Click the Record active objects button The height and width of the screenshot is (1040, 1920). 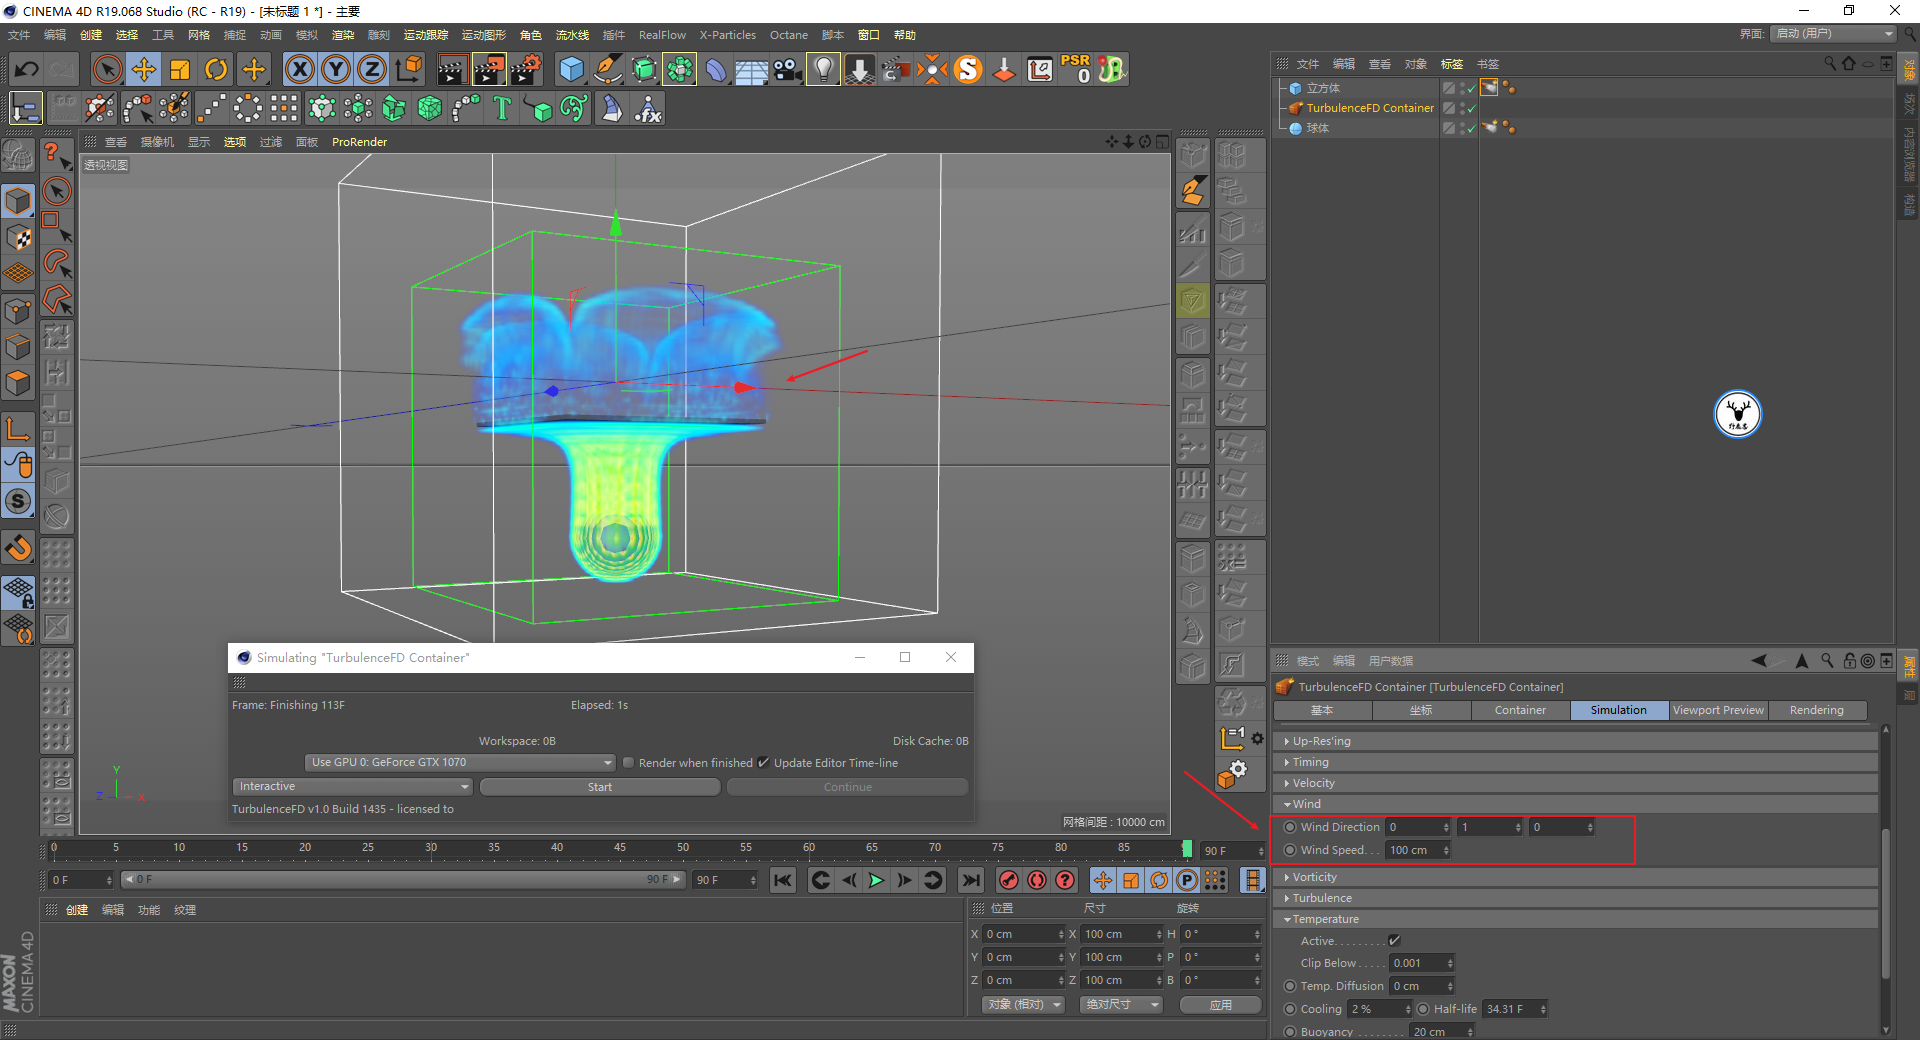(1009, 880)
